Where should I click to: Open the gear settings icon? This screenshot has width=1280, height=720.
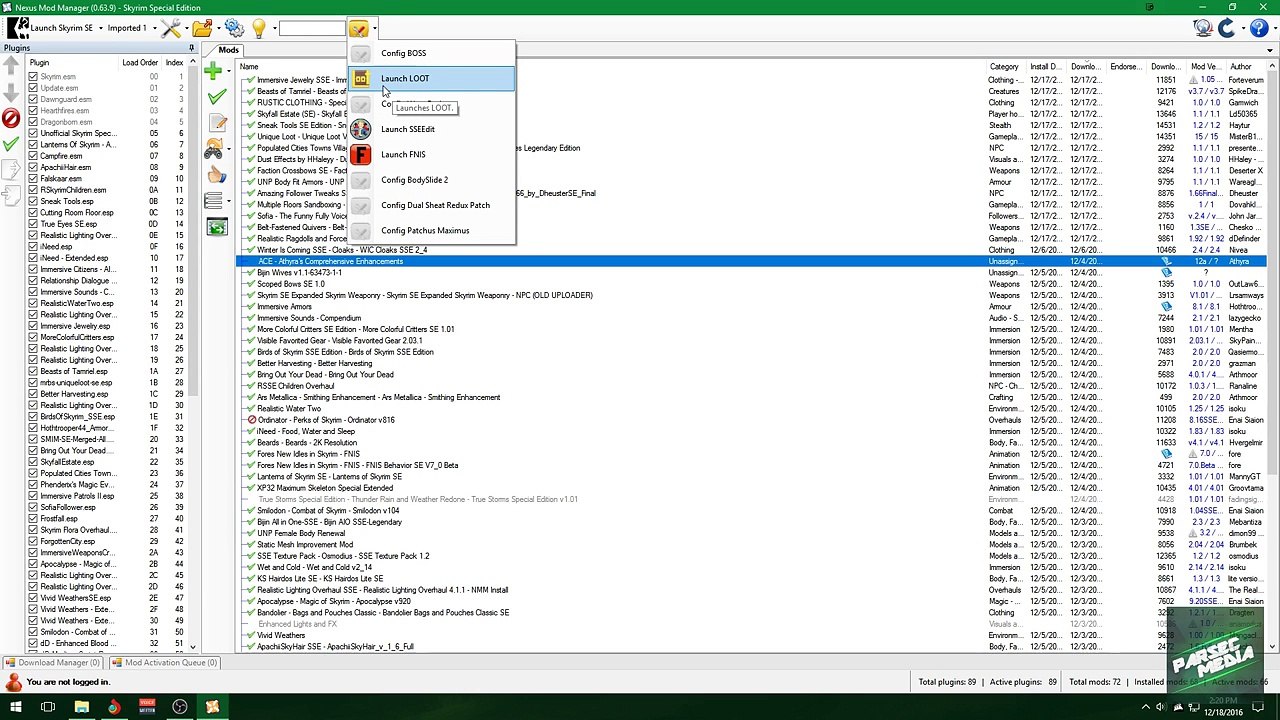pyautogui.click(x=234, y=28)
